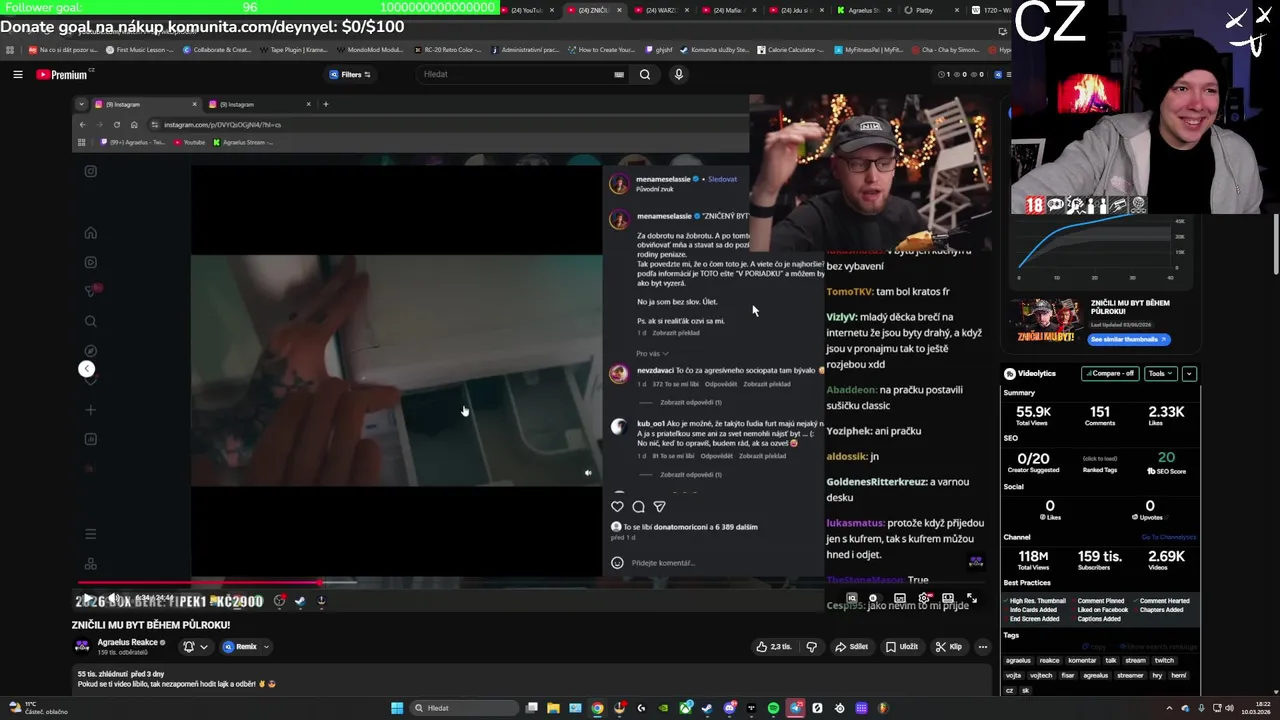The width and height of the screenshot is (1280, 720).
Task: Open Google Chrome from the taskbar
Action: pyautogui.click(x=597, y=708)
